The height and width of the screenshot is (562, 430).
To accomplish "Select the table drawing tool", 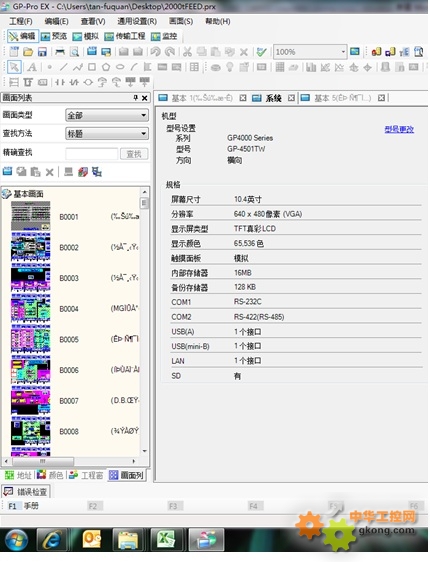I will coord(194,67).
